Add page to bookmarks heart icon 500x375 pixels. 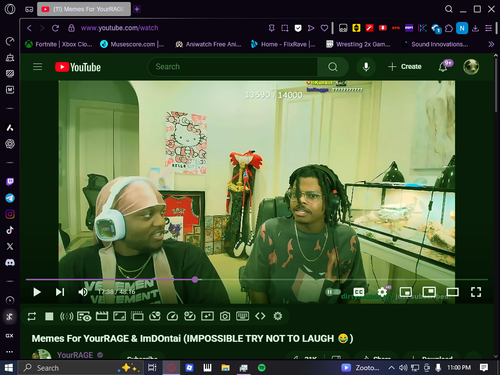[x=324, y=28]
